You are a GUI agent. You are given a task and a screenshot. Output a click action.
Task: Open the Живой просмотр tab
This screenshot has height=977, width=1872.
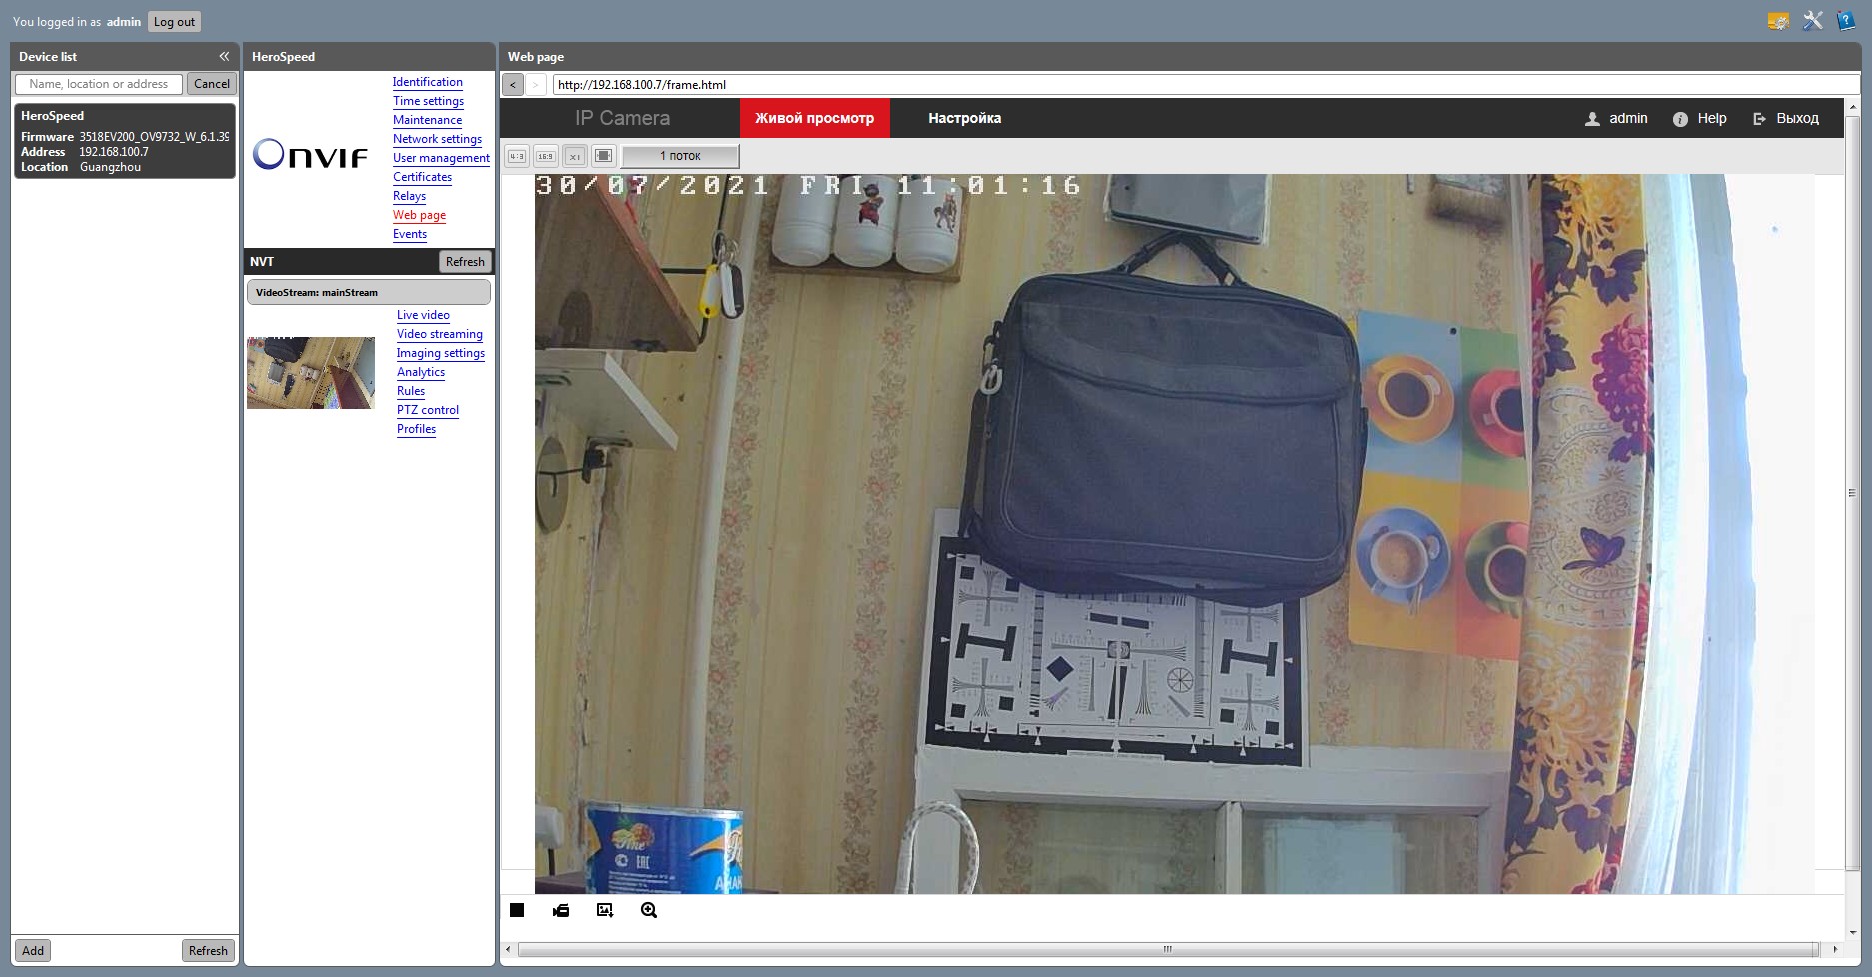[814, 118]
